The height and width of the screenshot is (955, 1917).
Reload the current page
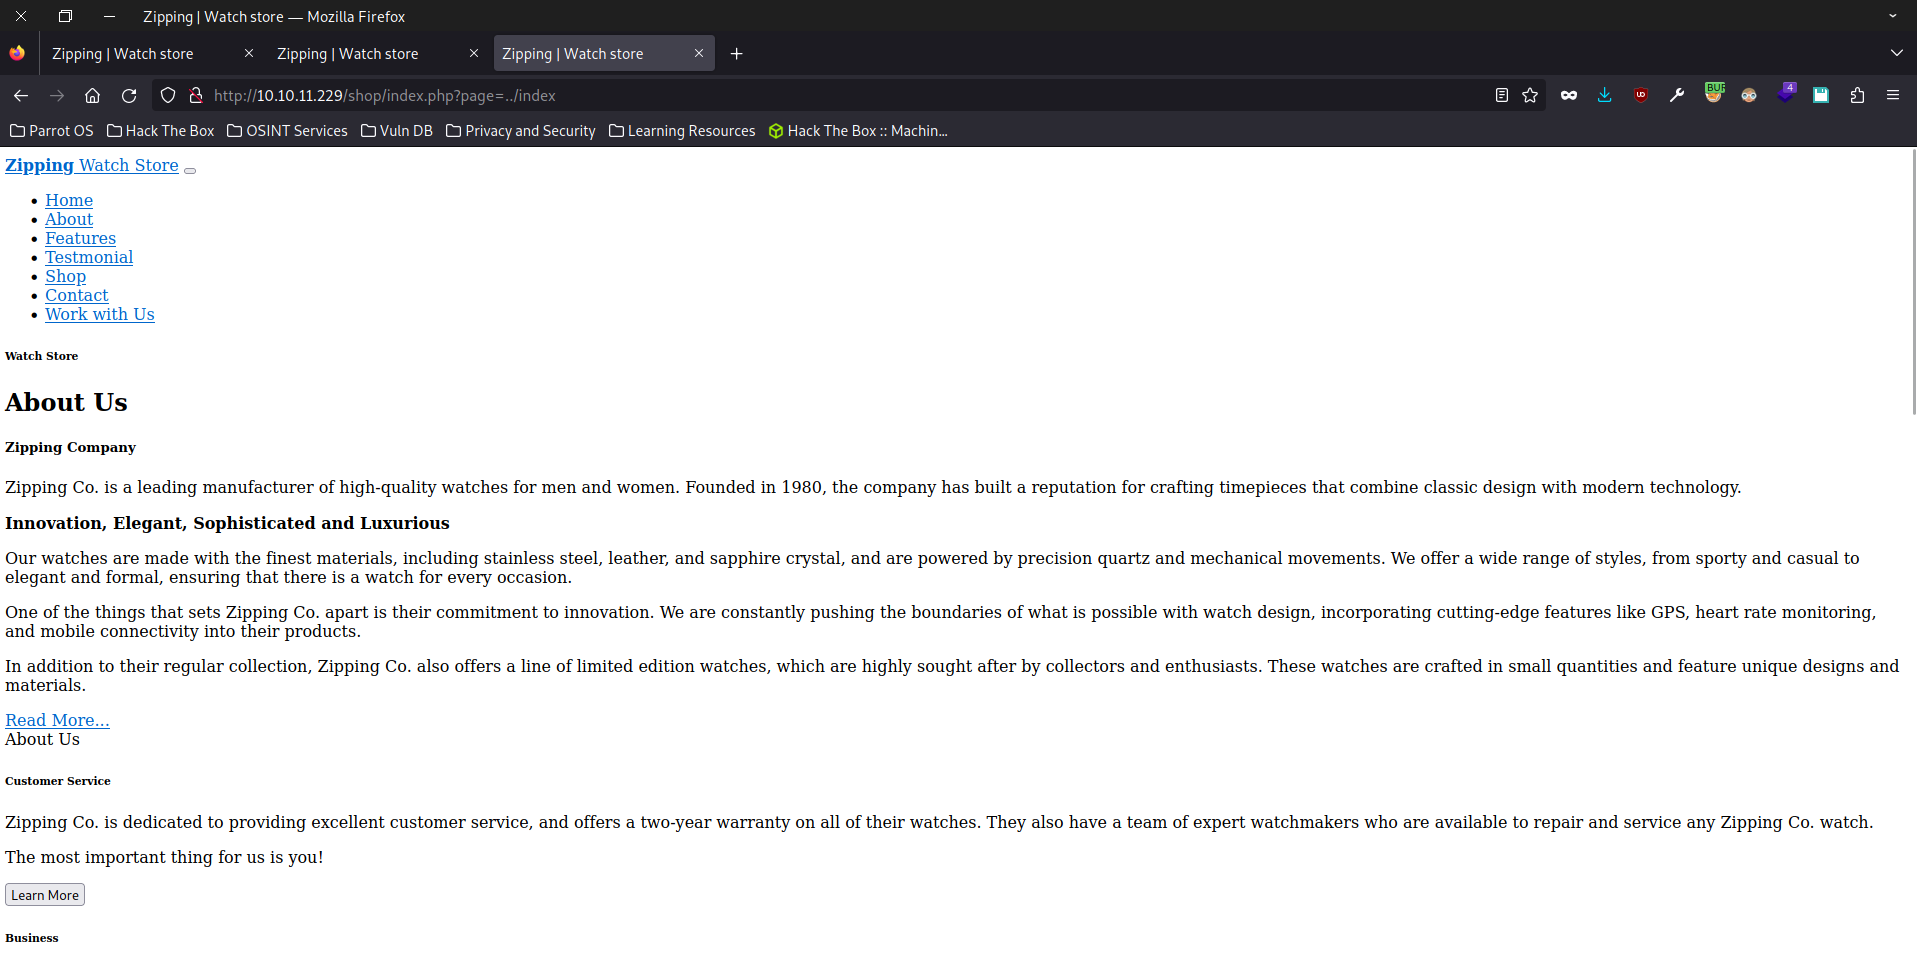pos(129,95)
